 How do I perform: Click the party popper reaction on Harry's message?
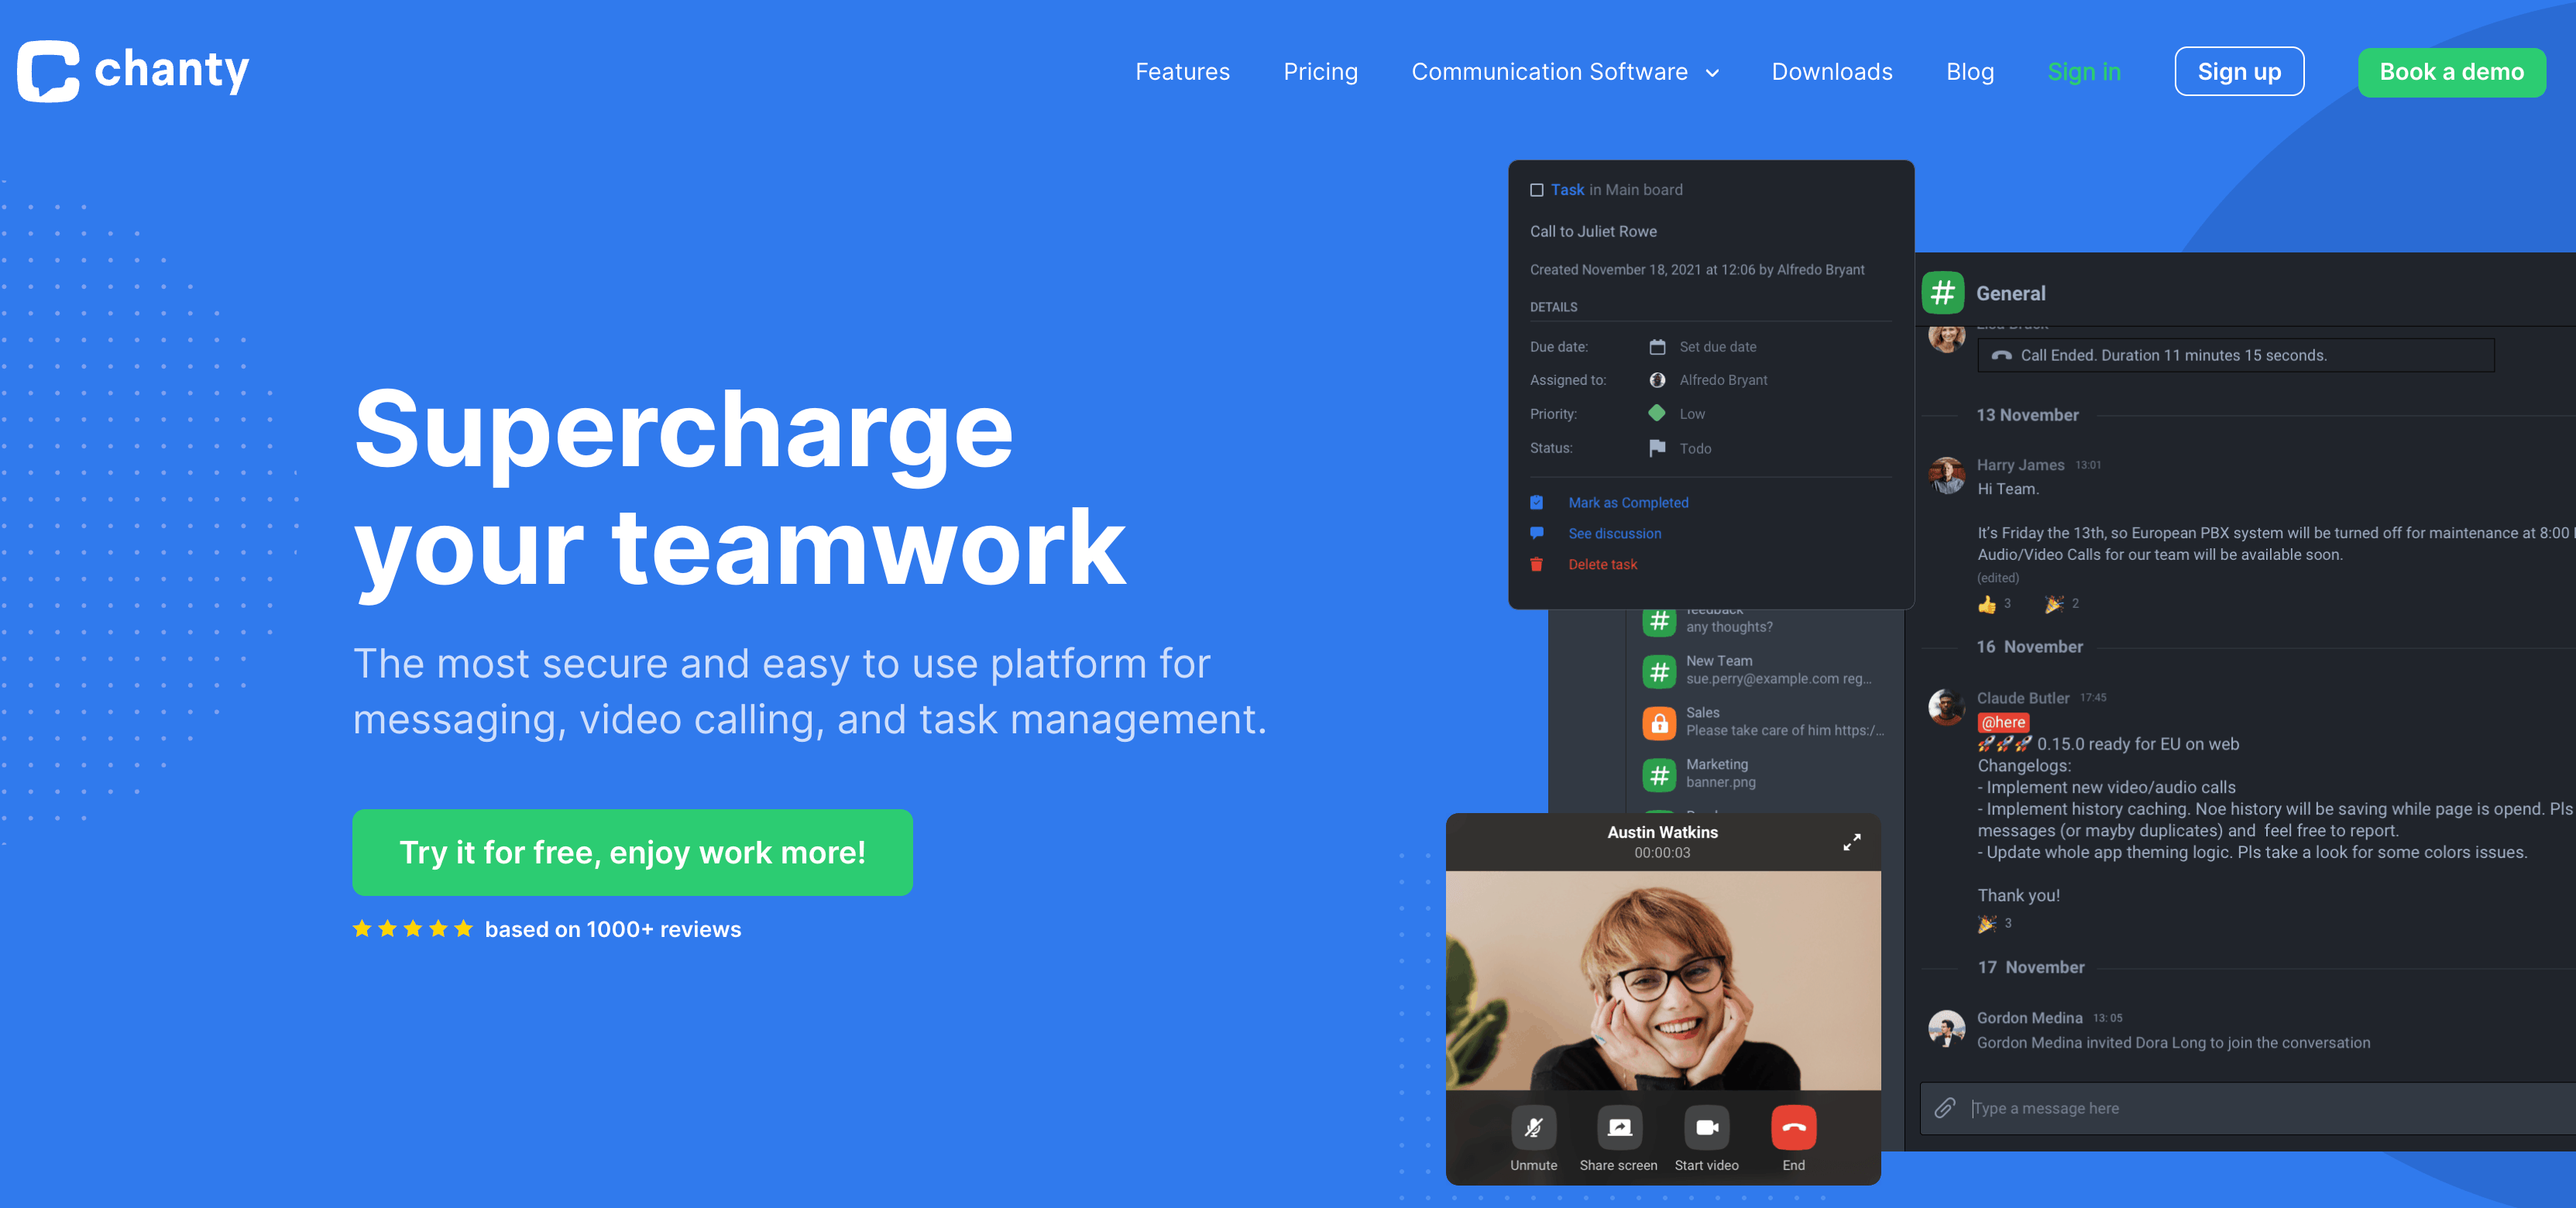[2053, 604]
